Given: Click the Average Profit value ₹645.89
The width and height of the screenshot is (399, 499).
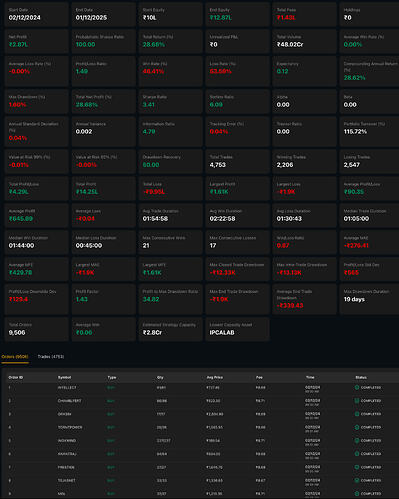Looking at the screenshot, I should [21, 219].
